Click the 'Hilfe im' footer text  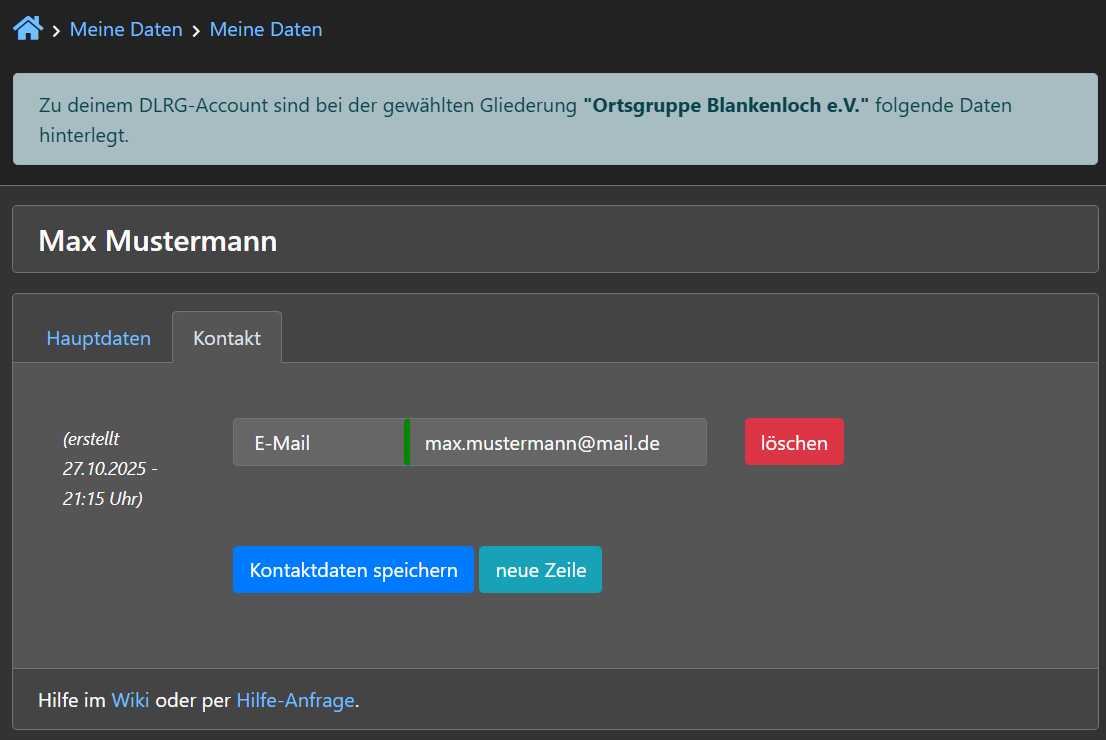(x=72, y=700)
